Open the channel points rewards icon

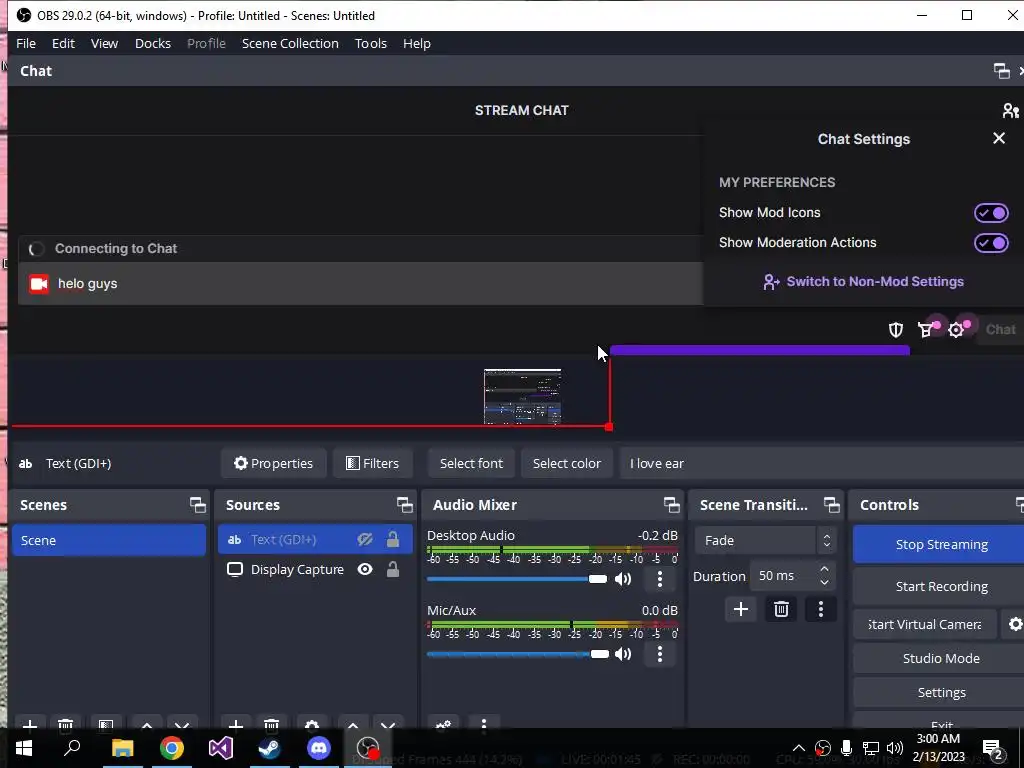click(x=925, y=330)
